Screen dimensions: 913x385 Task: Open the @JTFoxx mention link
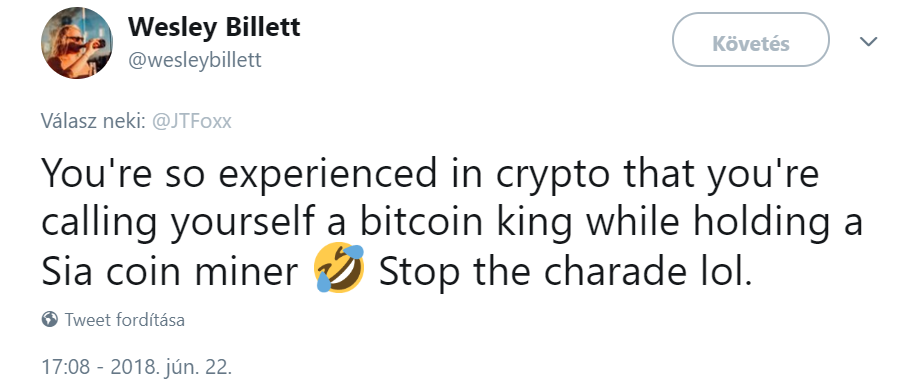192,121
